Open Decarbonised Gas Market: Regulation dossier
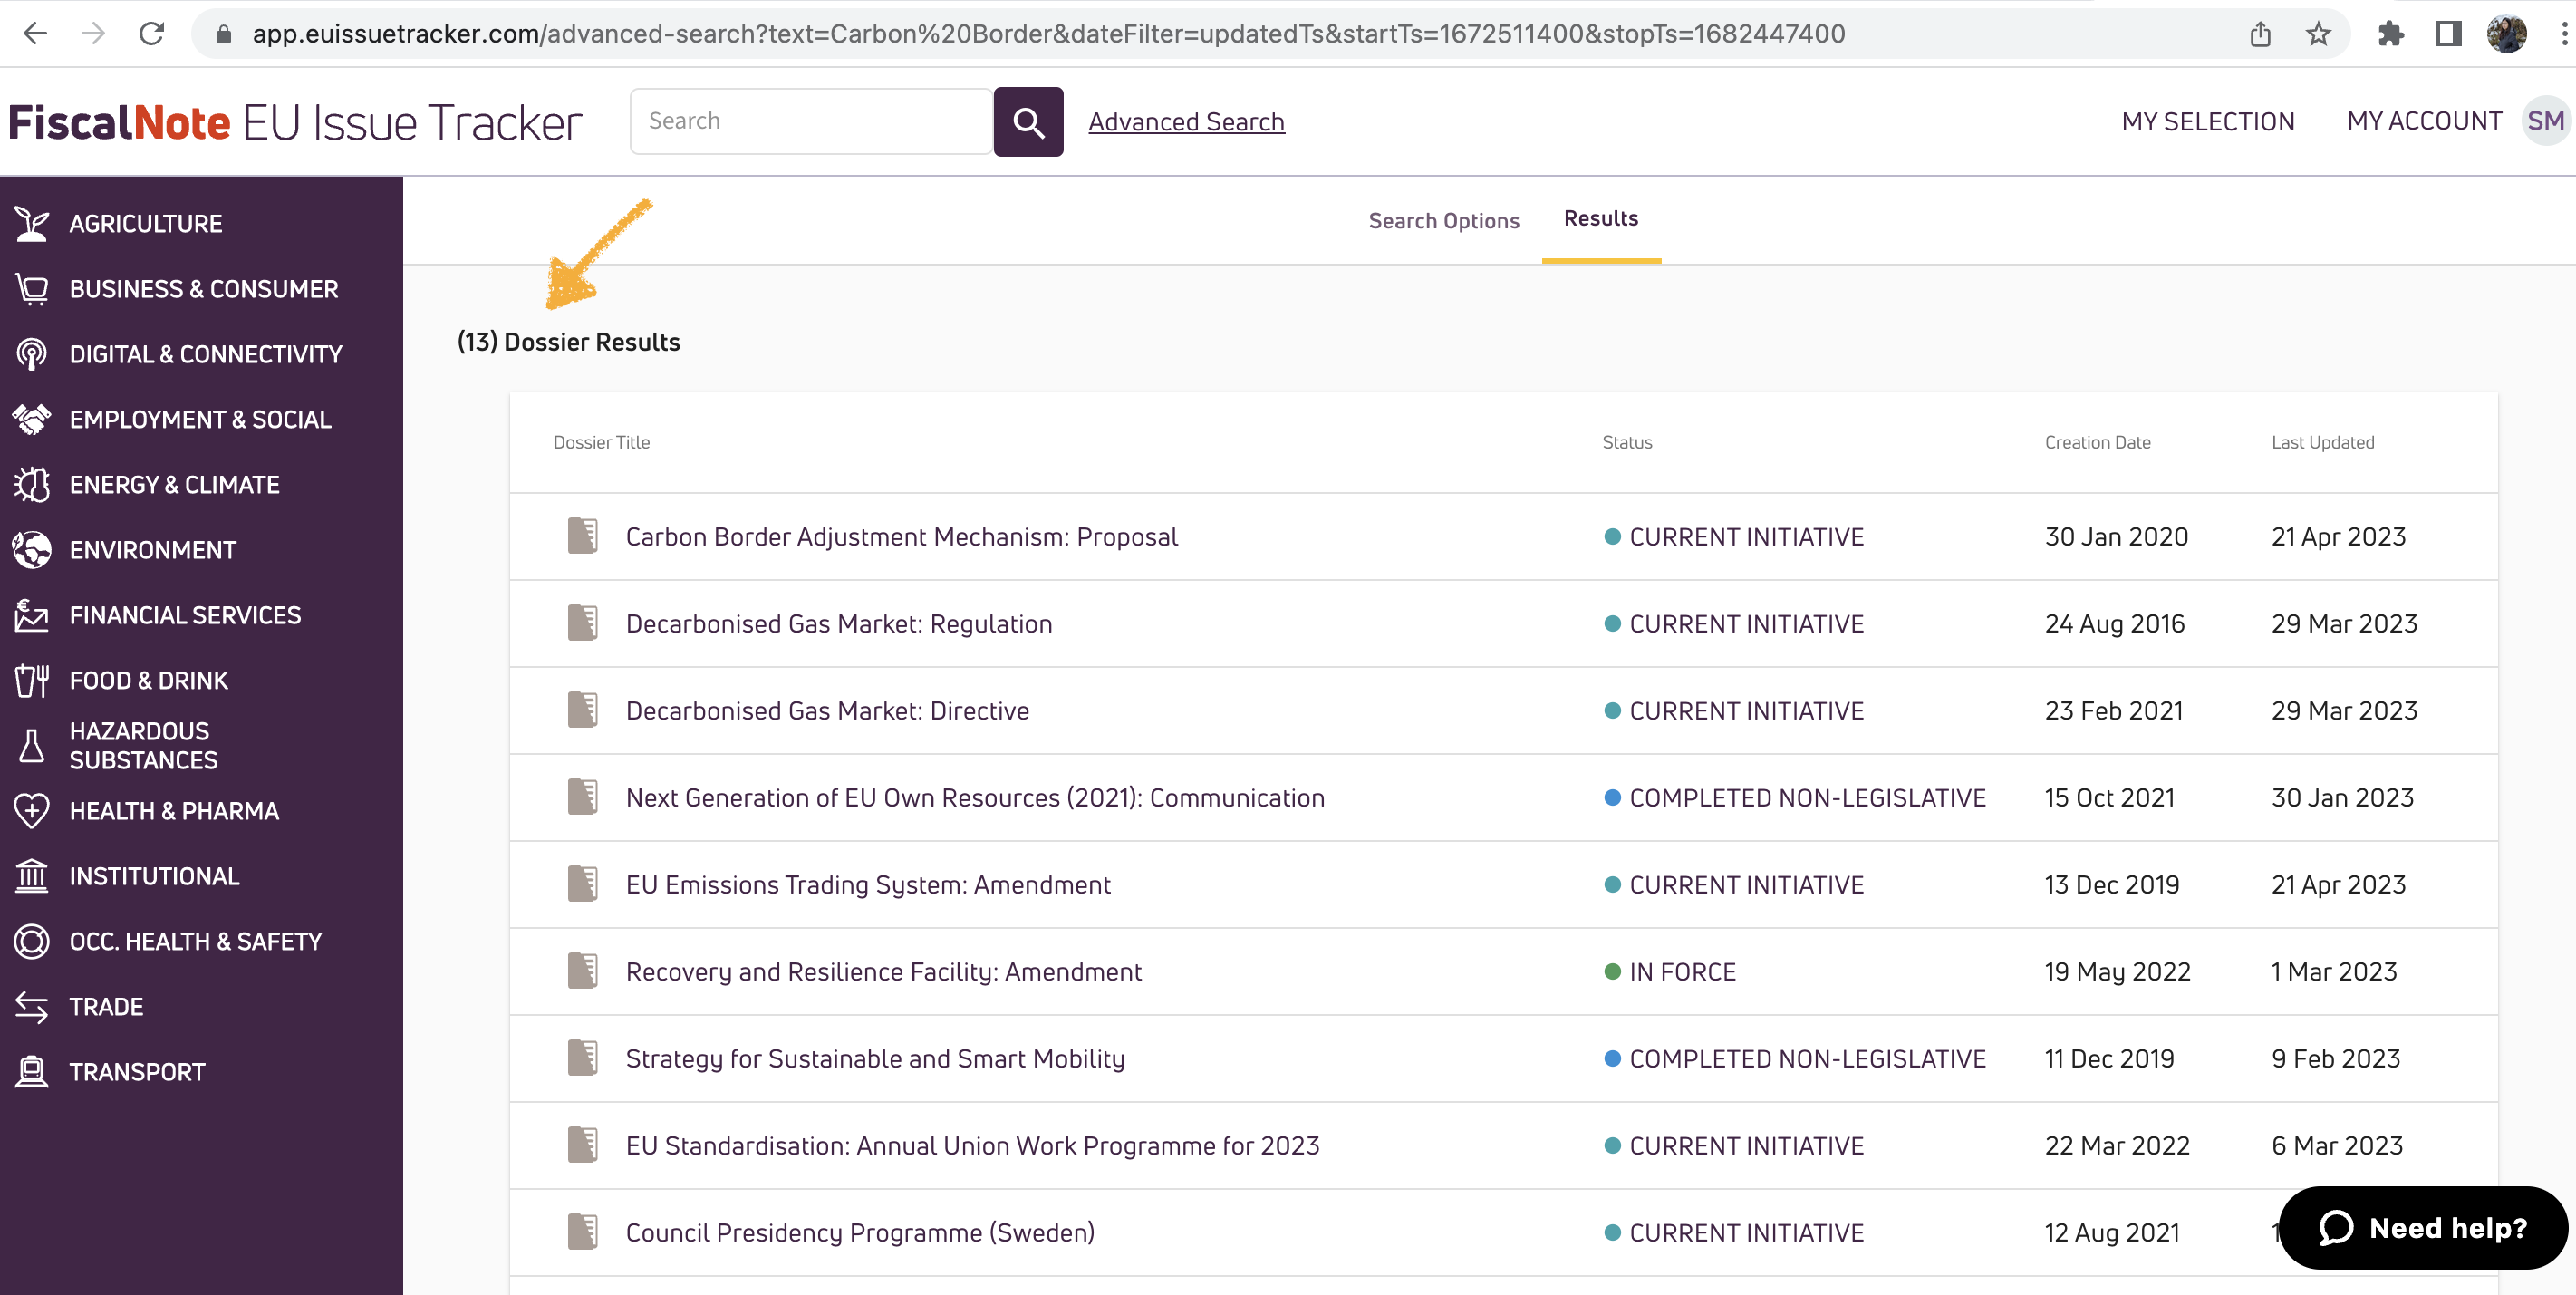The width and height of the screenshot is (2576, 1295). click(x=838, y=624)
